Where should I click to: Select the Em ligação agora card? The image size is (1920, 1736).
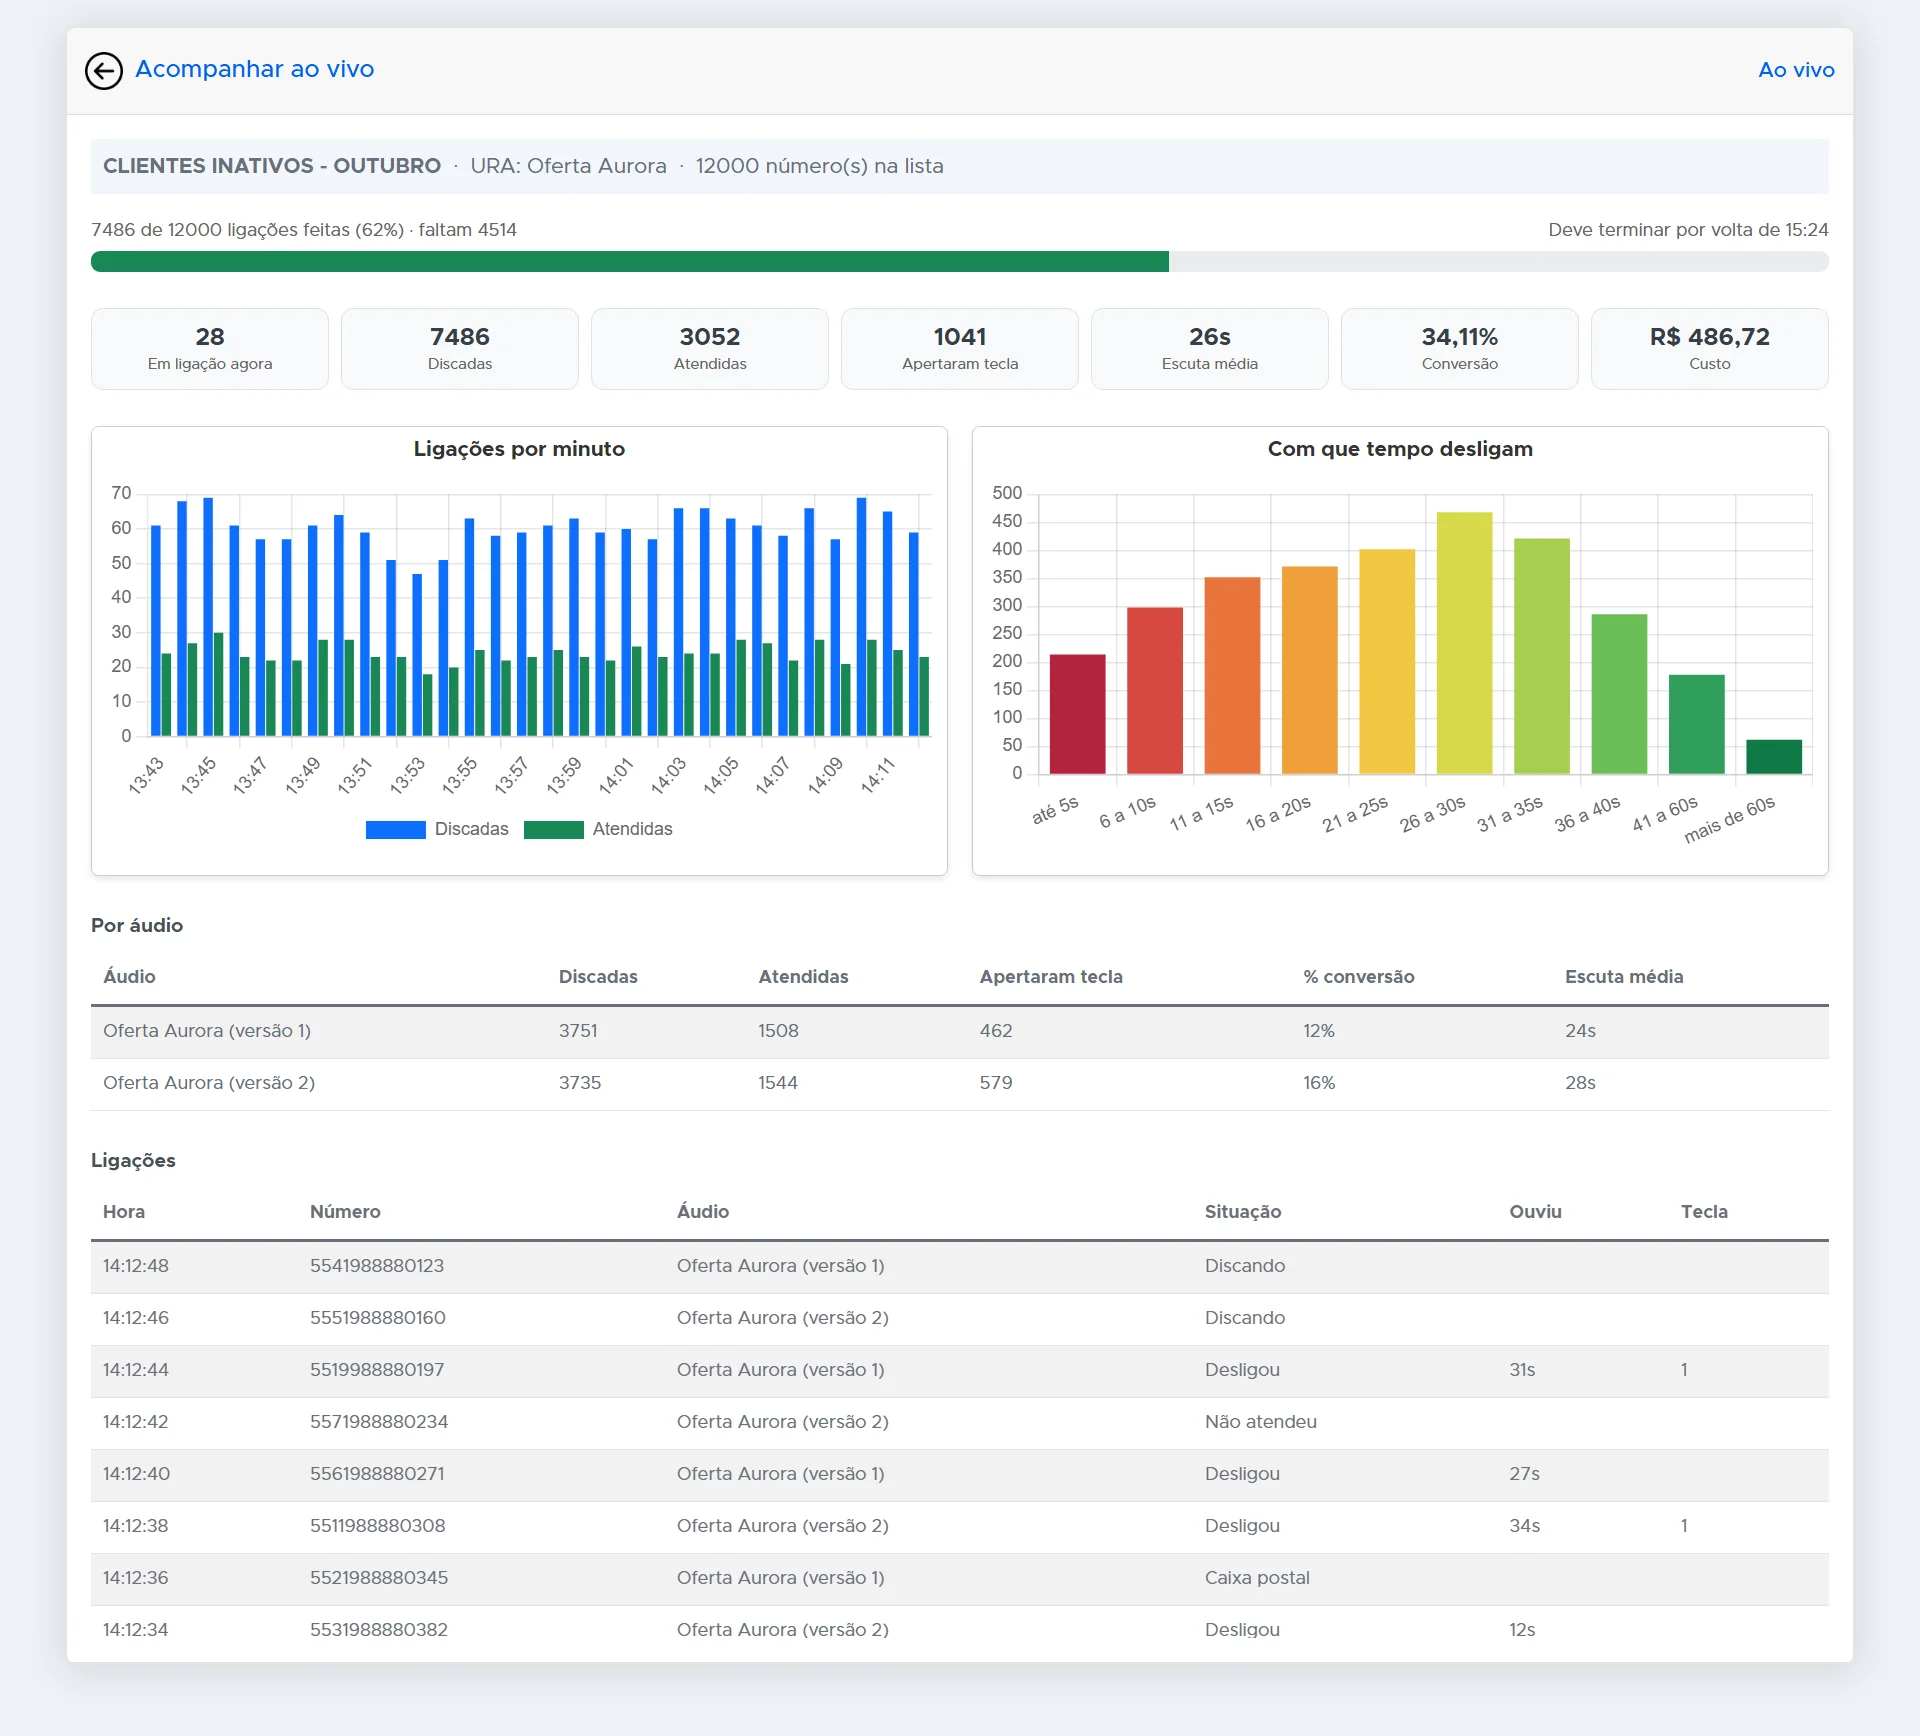tap(210, 349)
